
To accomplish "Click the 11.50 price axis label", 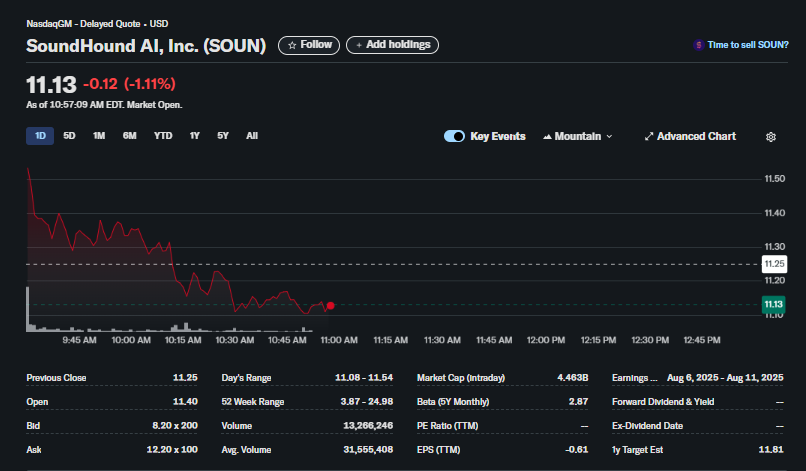I will pos(775,178).
